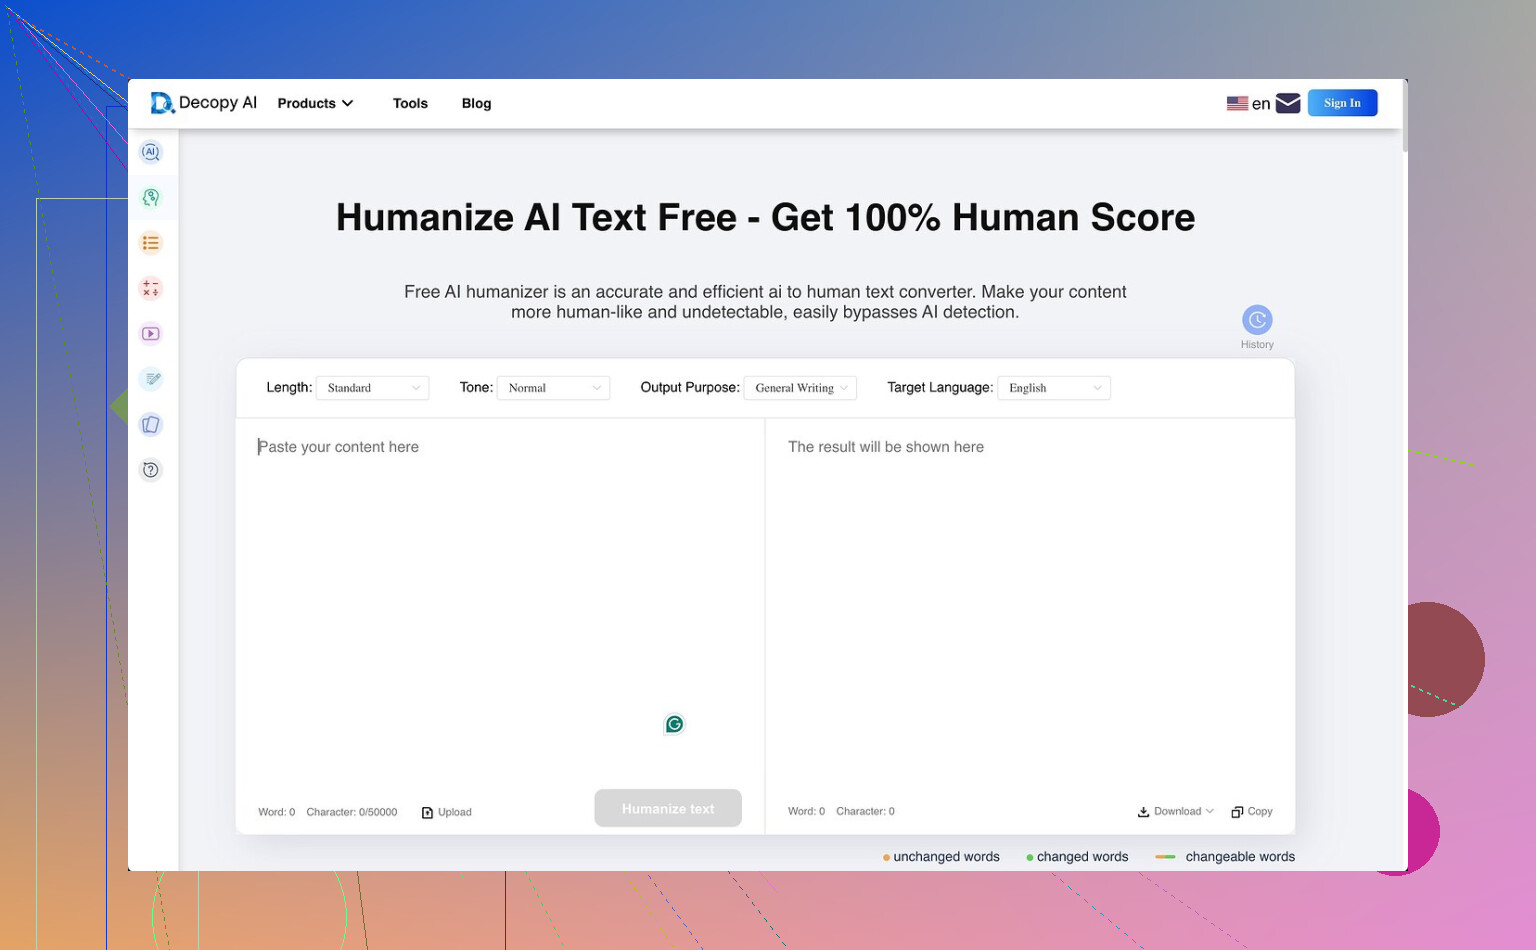Open Output Purpose General Writing dropdown
This screenshot has height=950, width=1536.
tap(800, 388)
